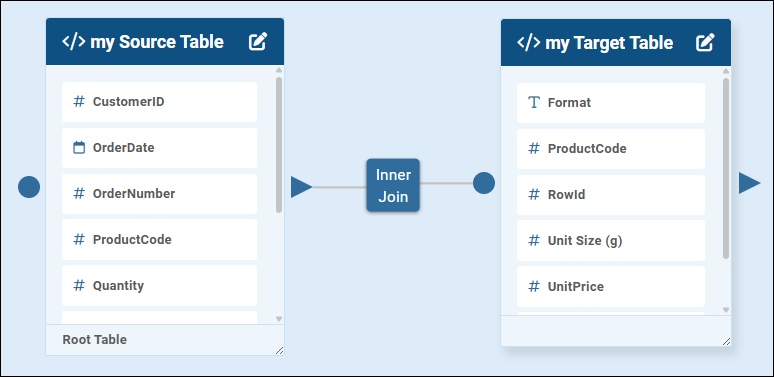Click the text type icon next to Format

coord(534,103)
